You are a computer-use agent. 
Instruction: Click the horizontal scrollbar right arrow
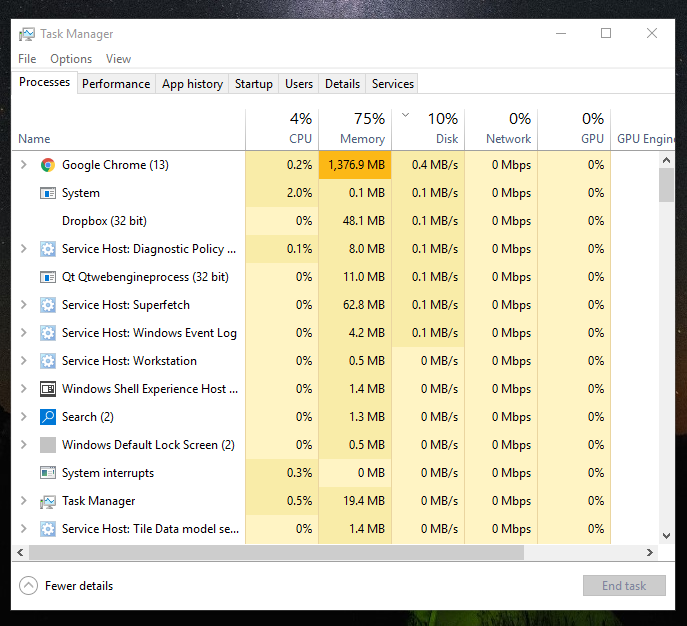click(x=650, y=552)
